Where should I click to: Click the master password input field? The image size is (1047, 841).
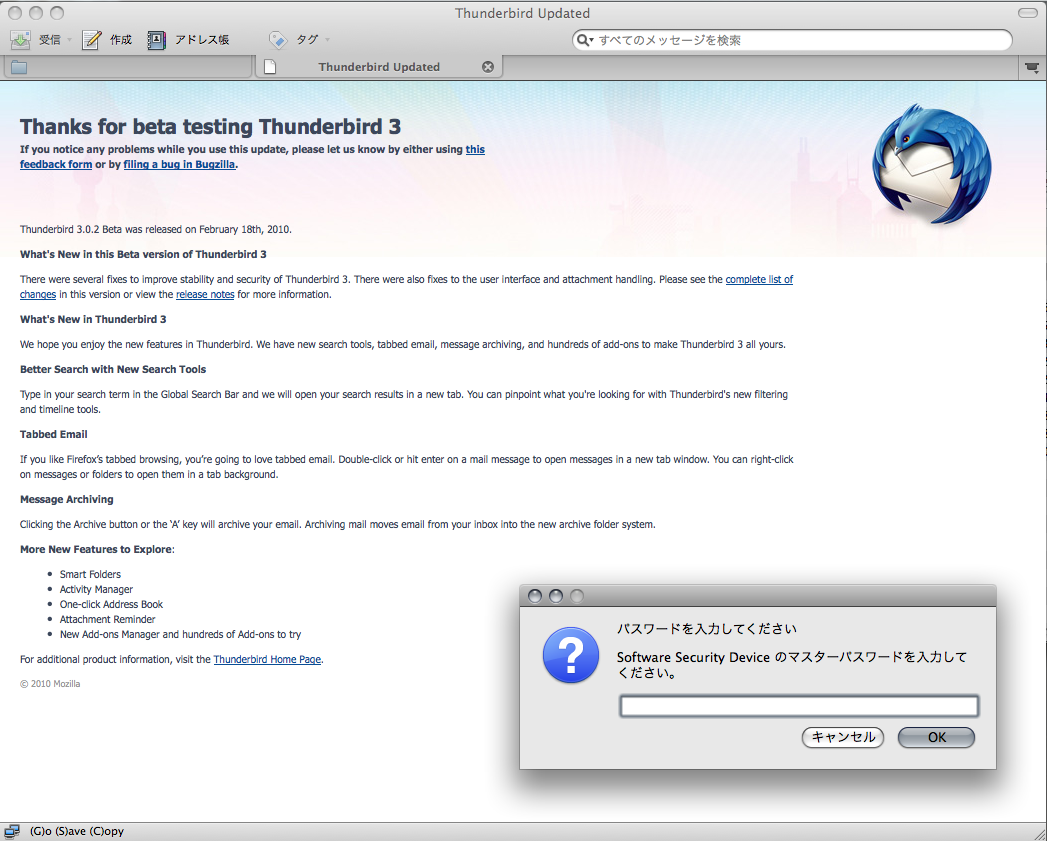[799, 706]
